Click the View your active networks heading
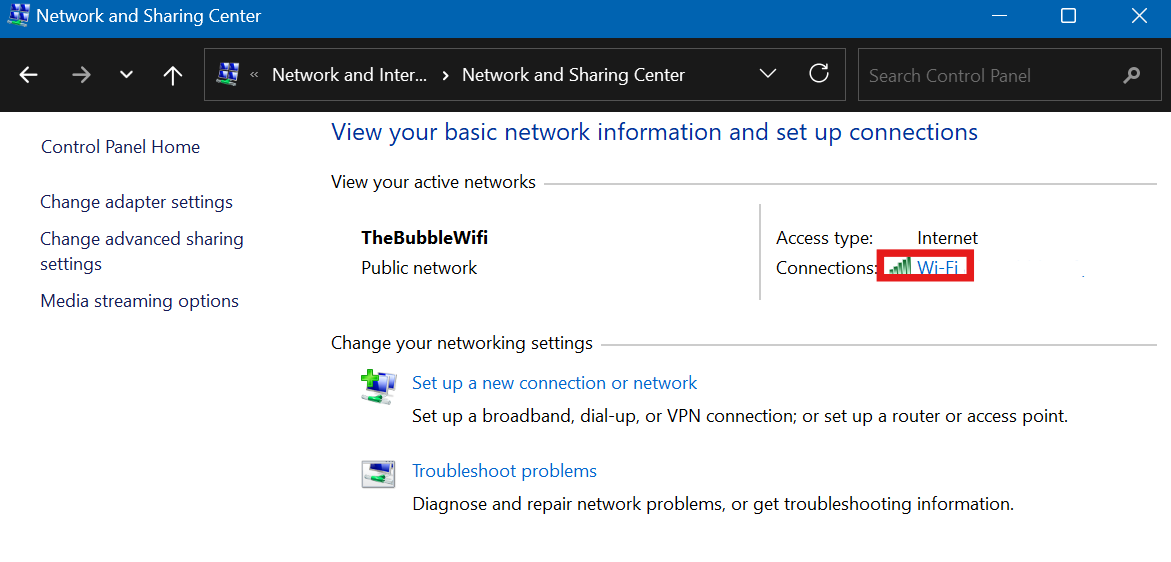The width and height of the screenshot is (1171, 562). [x=433, y=182]
